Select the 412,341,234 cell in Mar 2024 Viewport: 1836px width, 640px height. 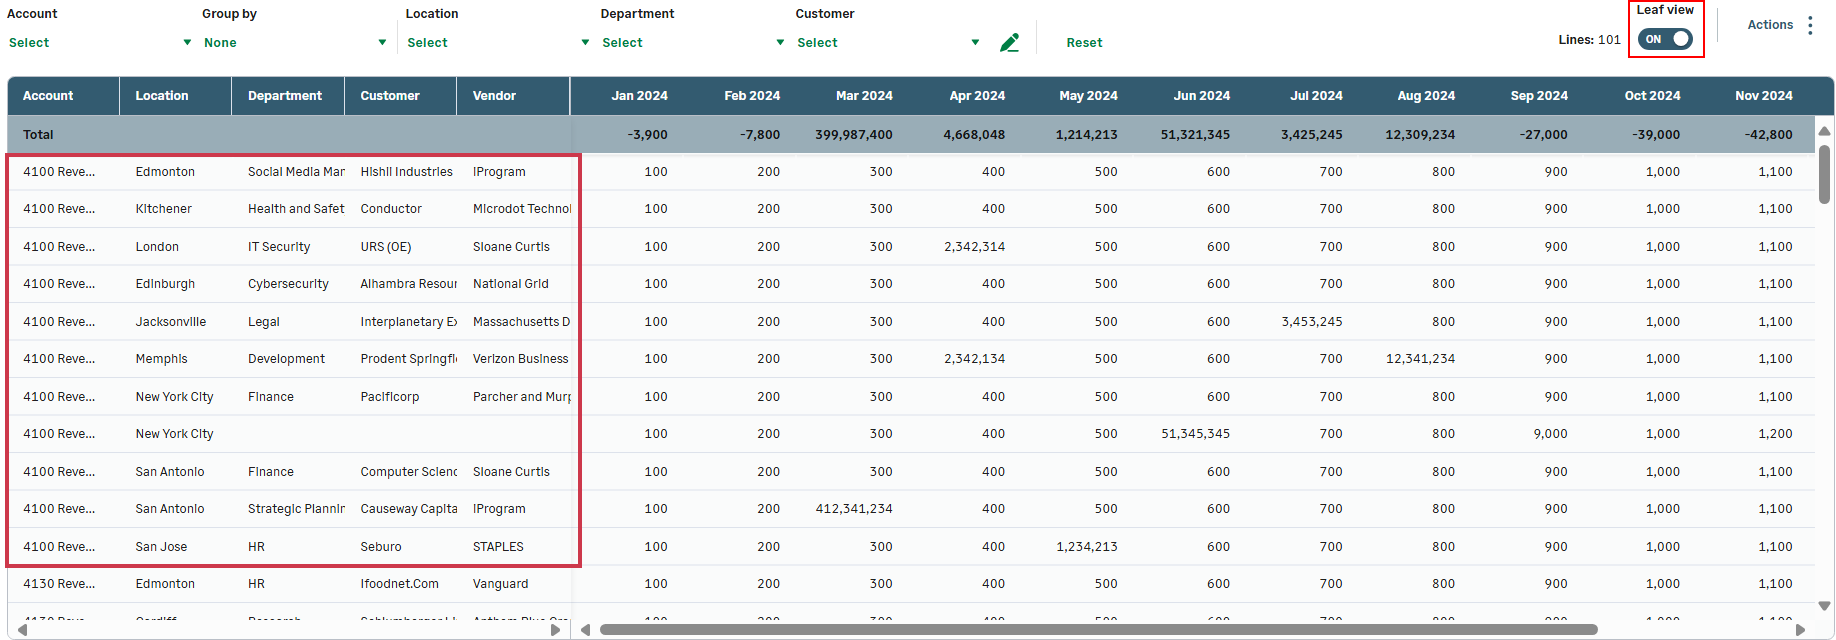[854, 509]
